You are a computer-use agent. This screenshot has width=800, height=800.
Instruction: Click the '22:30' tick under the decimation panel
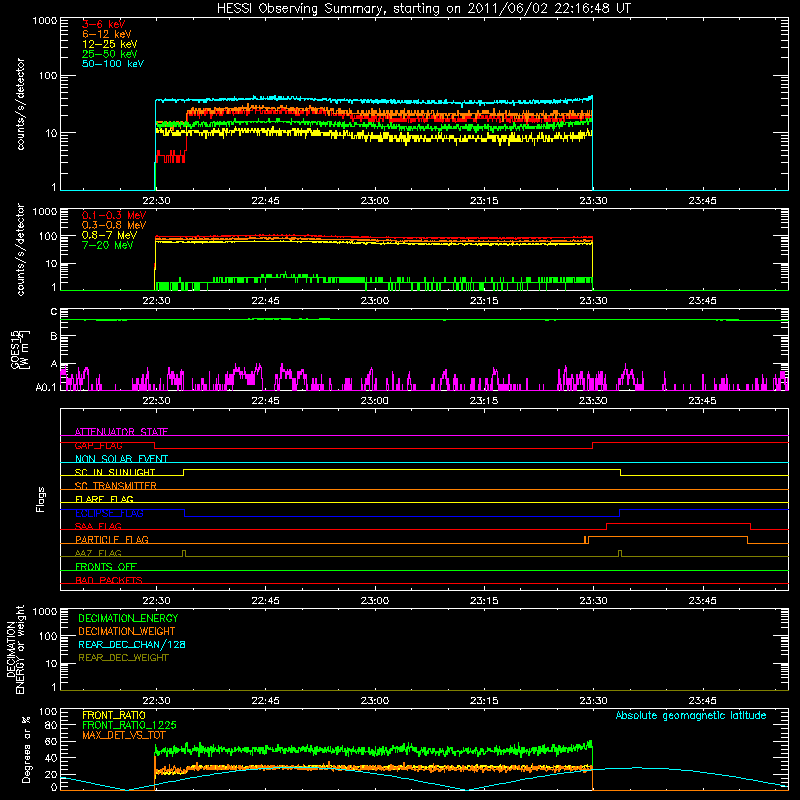tap(156, 701)
